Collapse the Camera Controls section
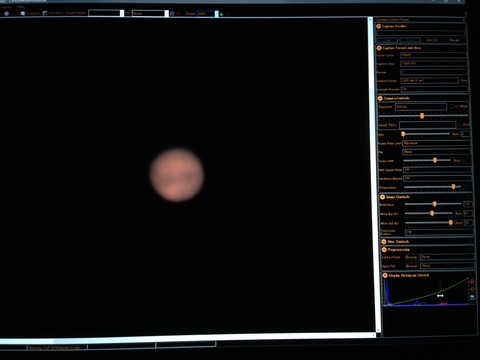The height and width of the screenshot is (360, 480). coord(380,98)
